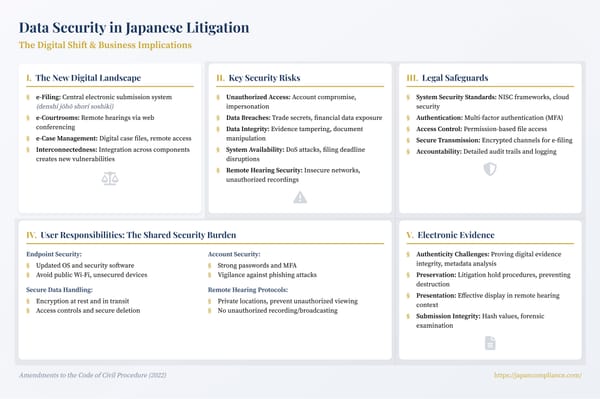Click the Secure Transmission bullet text
Screen dimensions: 600x399
[494, 140]
